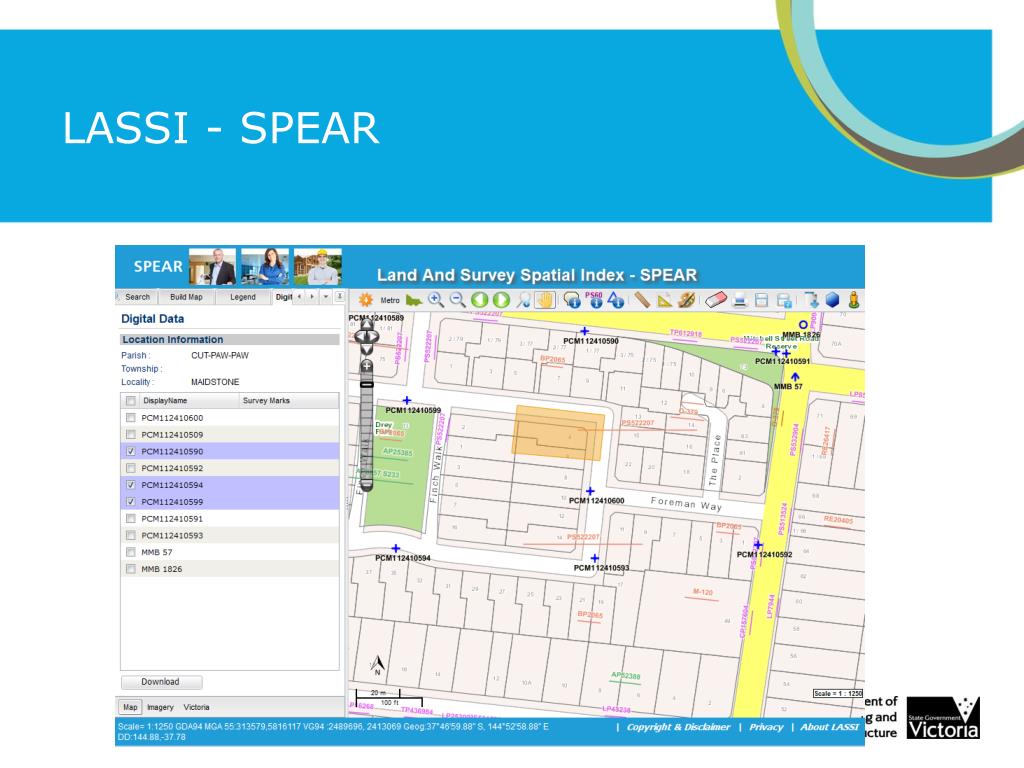
Task: Click the SPEAR logo in header
Action: [157, 266]
